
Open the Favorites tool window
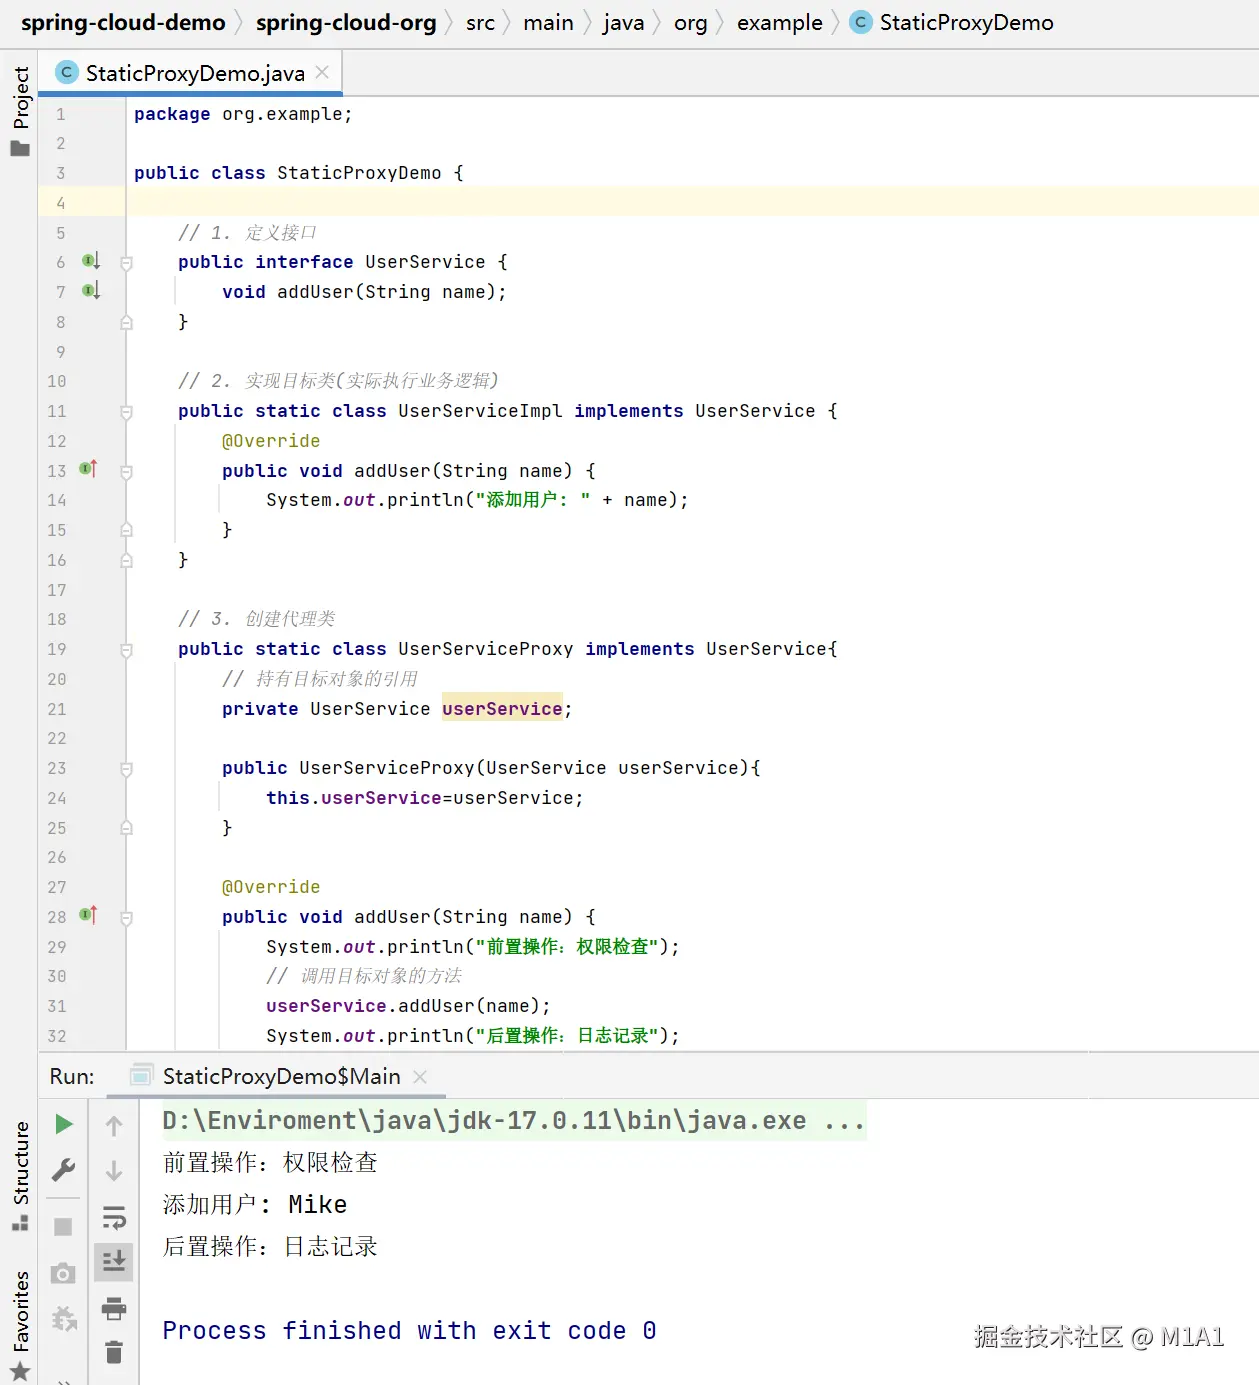point(20,1326)
